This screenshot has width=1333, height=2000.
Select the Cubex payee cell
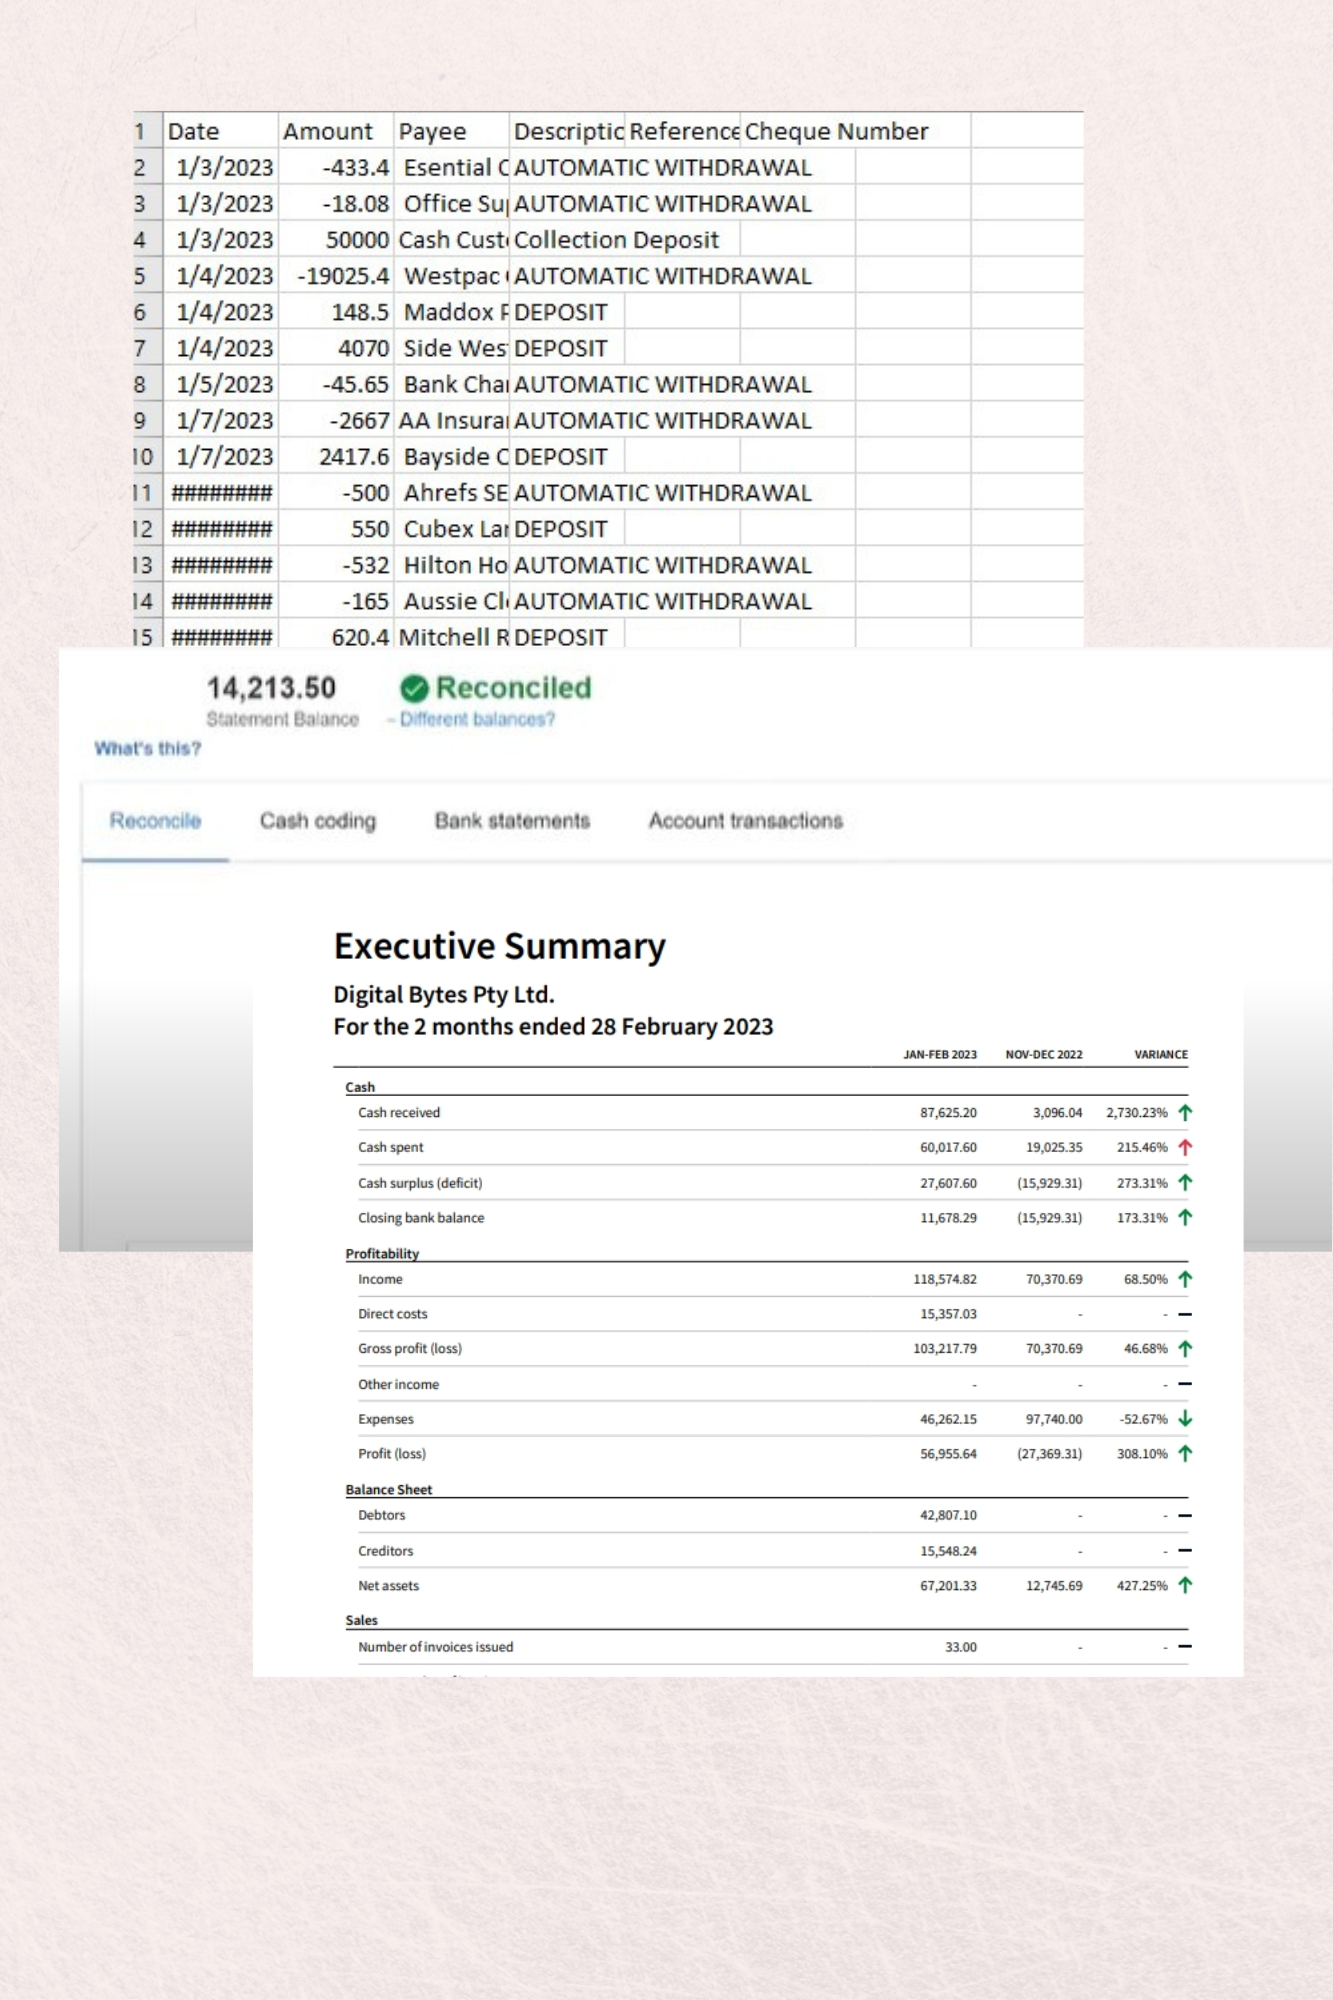coord(452,529)
